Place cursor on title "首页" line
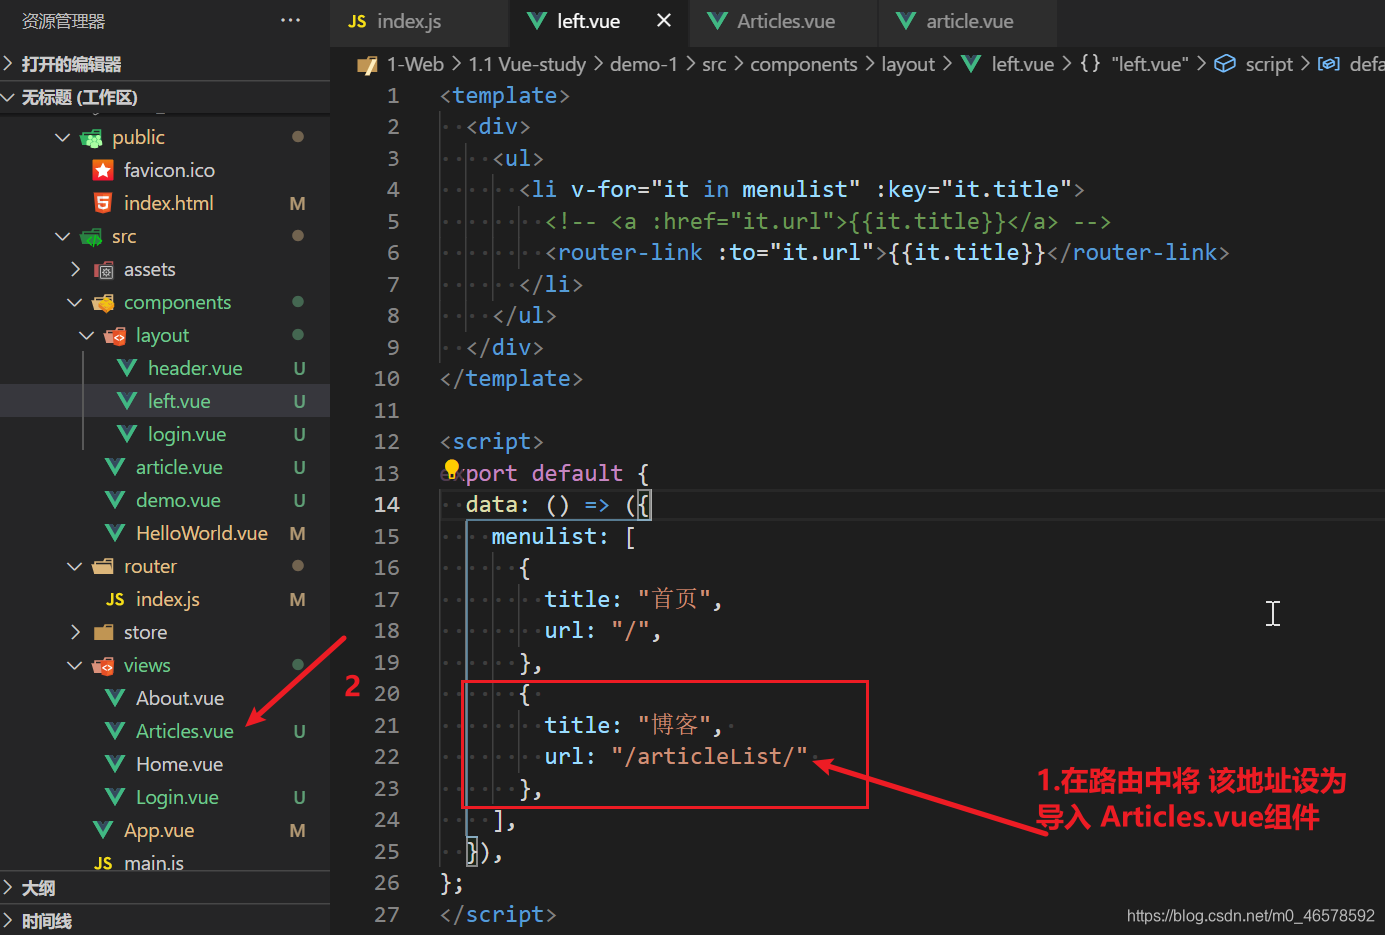Screen dimensions: 1385x935 pyautogui.click(x=632, y=599)
